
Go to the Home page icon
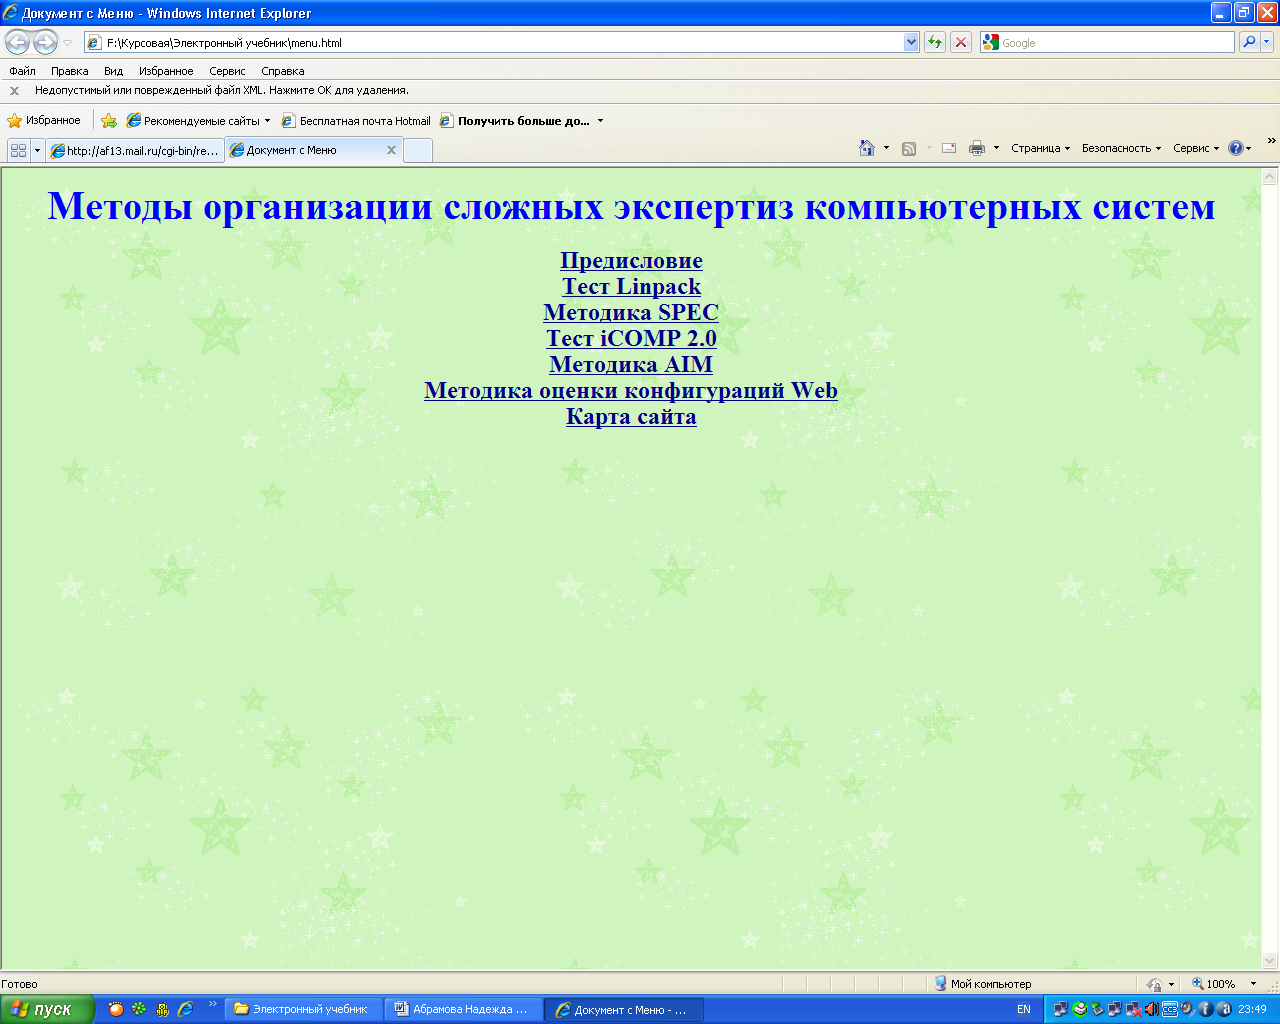click(867, 148)
